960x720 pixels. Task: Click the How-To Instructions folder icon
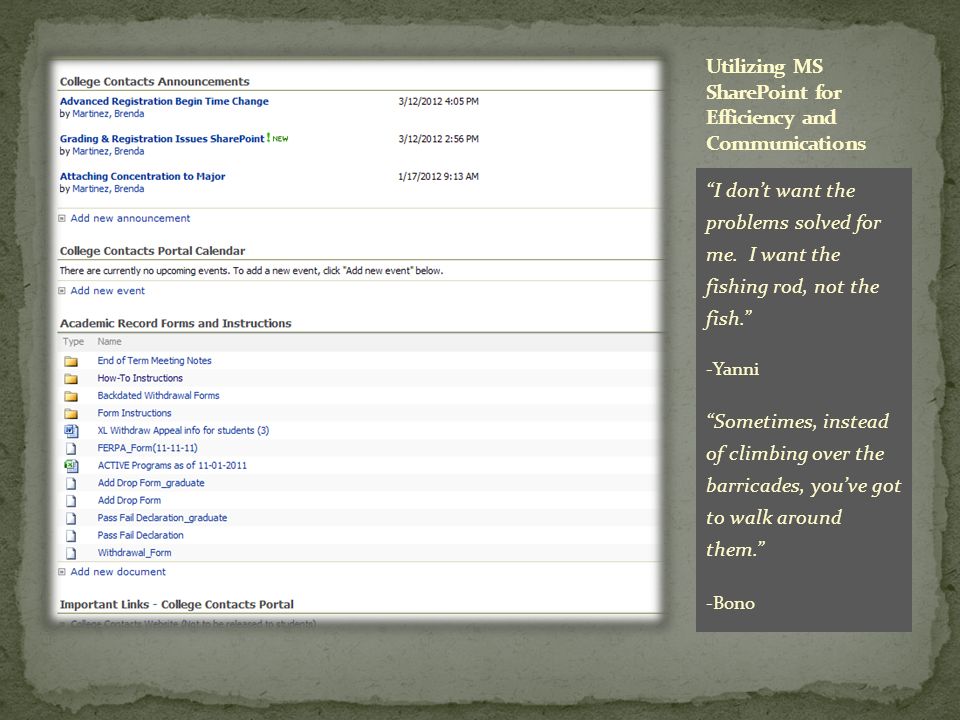pos(71,378)
